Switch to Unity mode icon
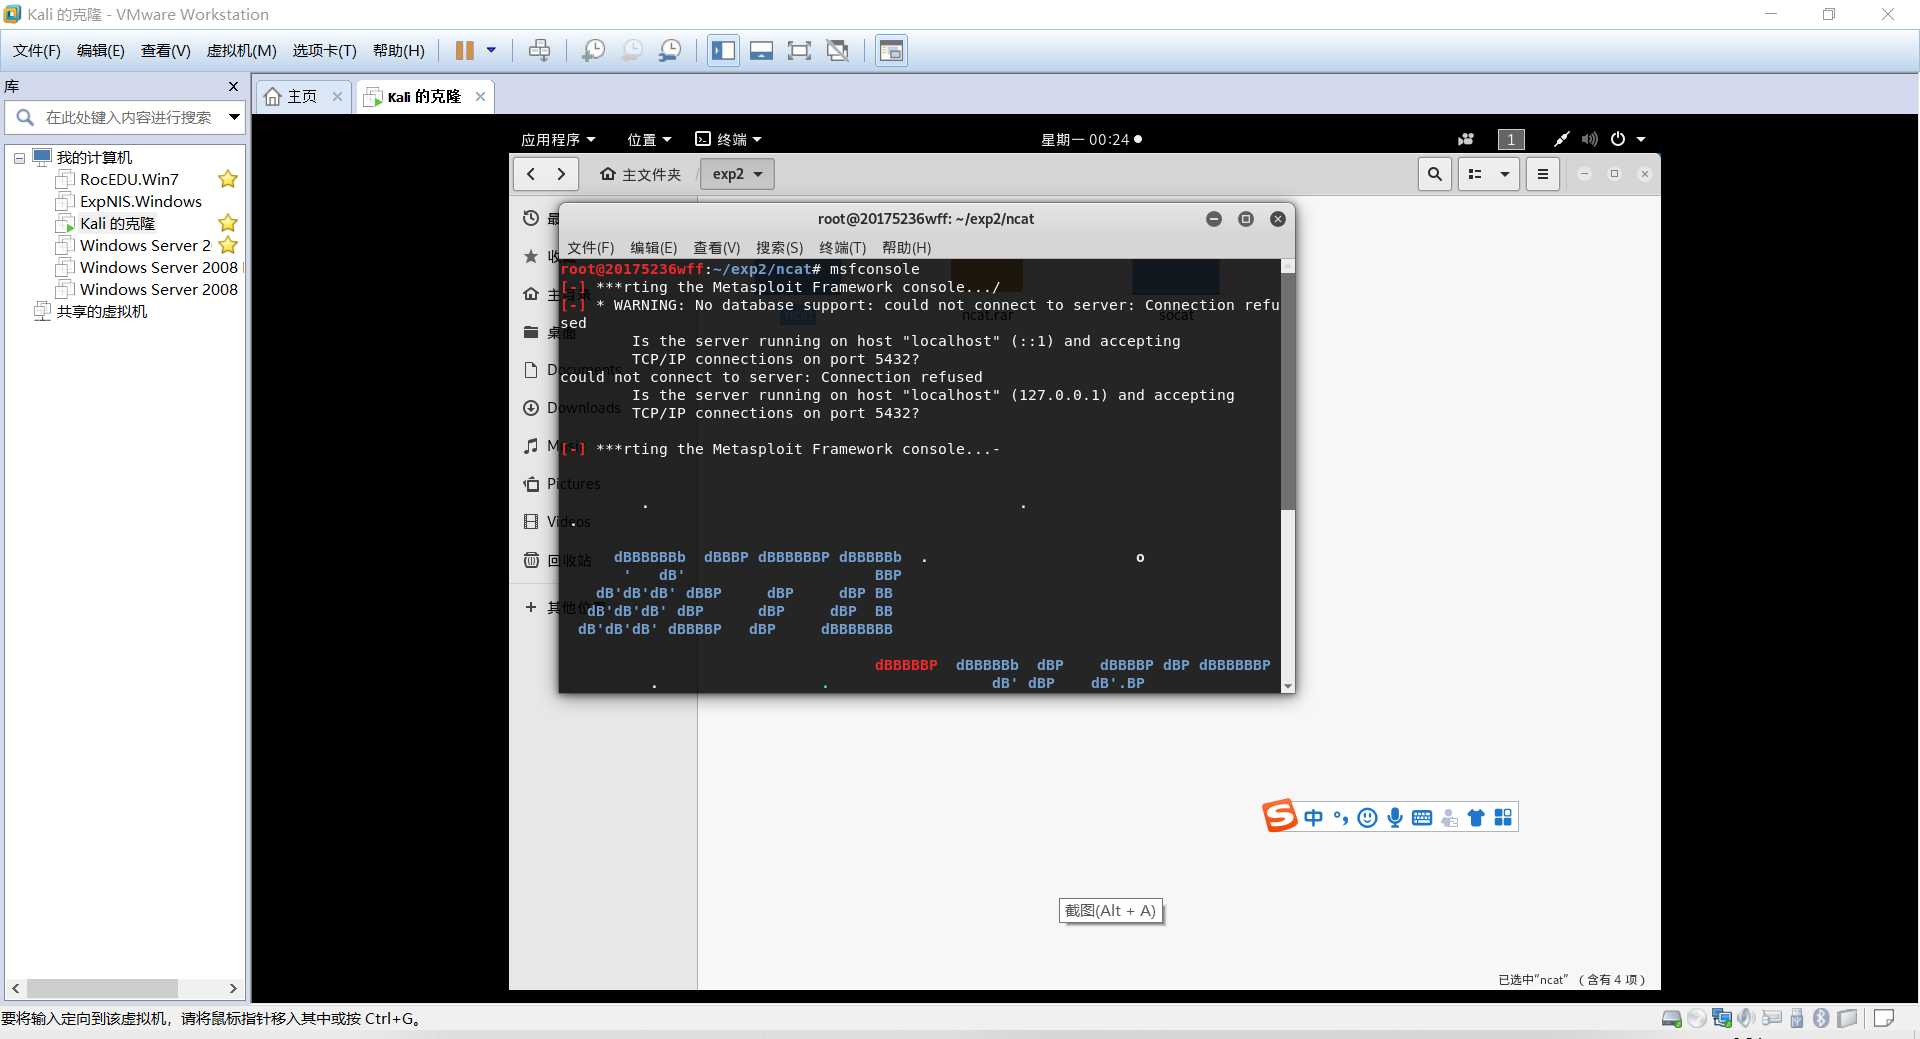The height and width of the screenshot is (1039, 1920). (x=838, y=50)
